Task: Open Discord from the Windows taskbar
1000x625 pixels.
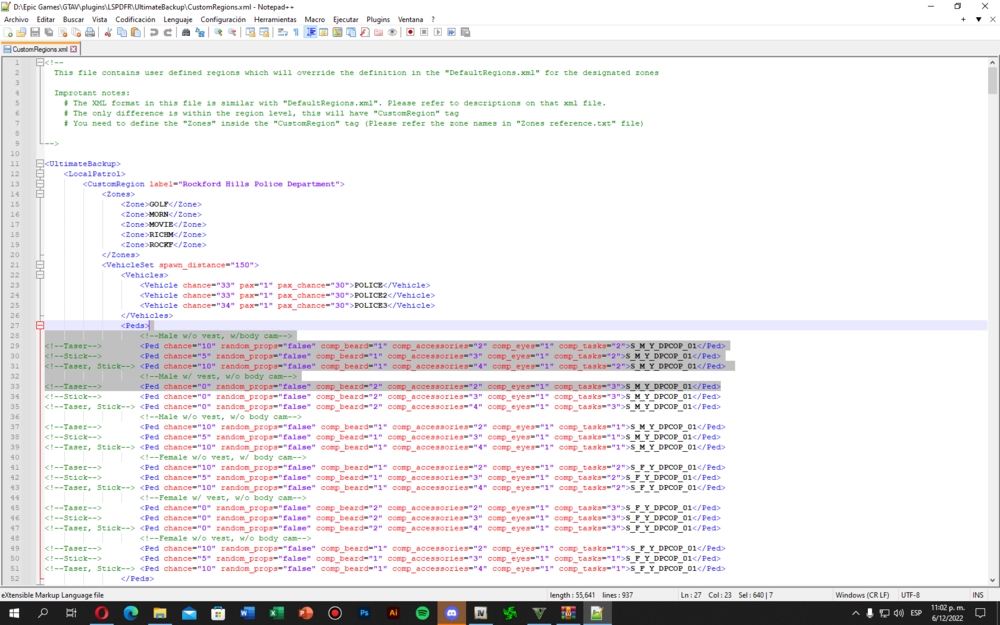Action: coord(451,613)
